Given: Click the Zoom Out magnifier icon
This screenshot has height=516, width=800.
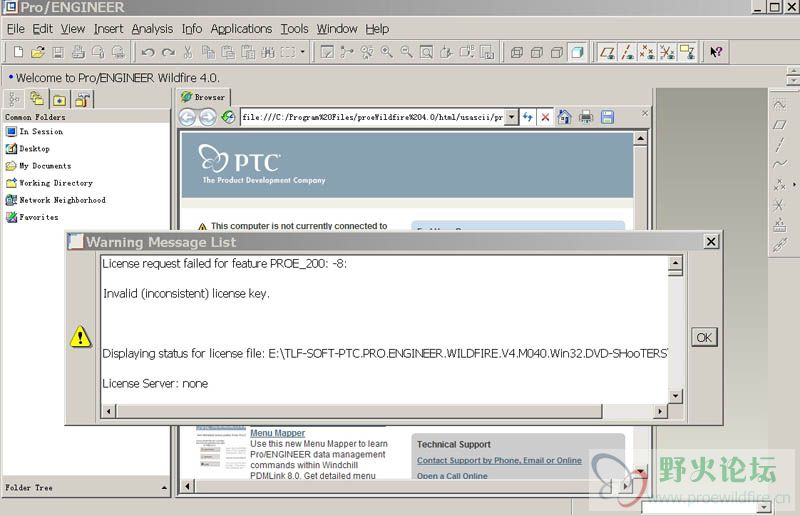Looking at the screenshot, I should pyautogui.click(x=406, y=52).
